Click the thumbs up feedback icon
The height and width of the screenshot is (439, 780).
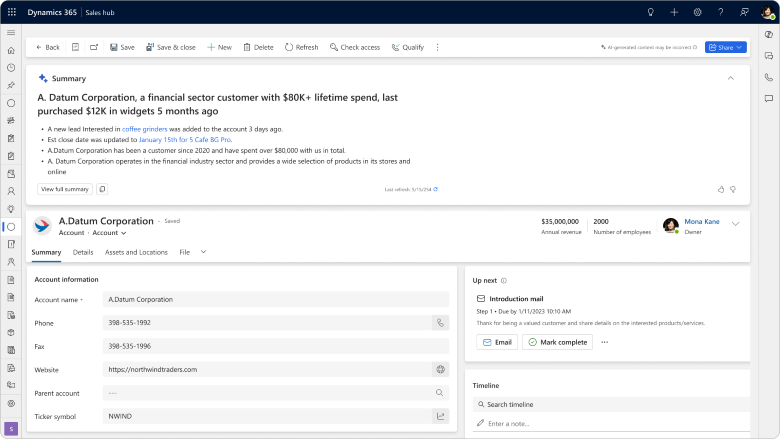tap(720, 189)
